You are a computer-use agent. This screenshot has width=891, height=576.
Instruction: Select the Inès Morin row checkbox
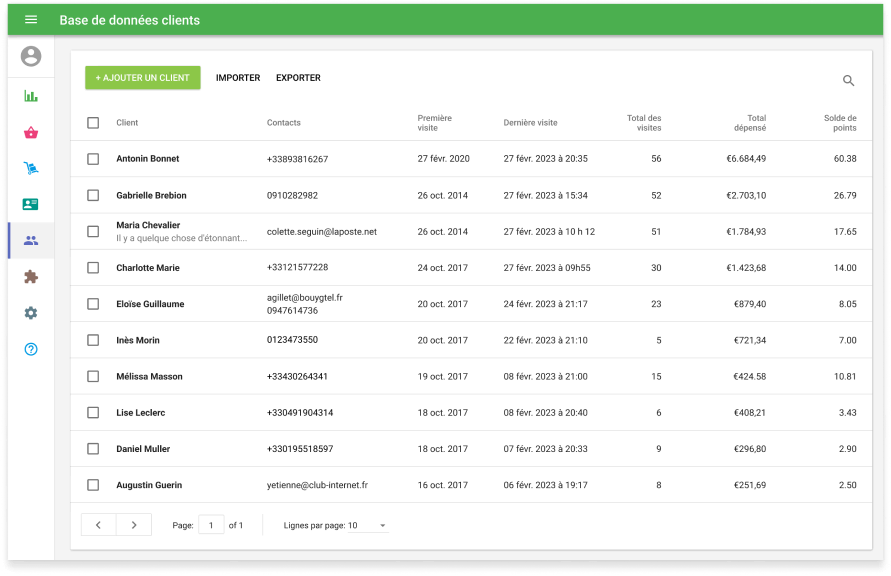[93, 340]
